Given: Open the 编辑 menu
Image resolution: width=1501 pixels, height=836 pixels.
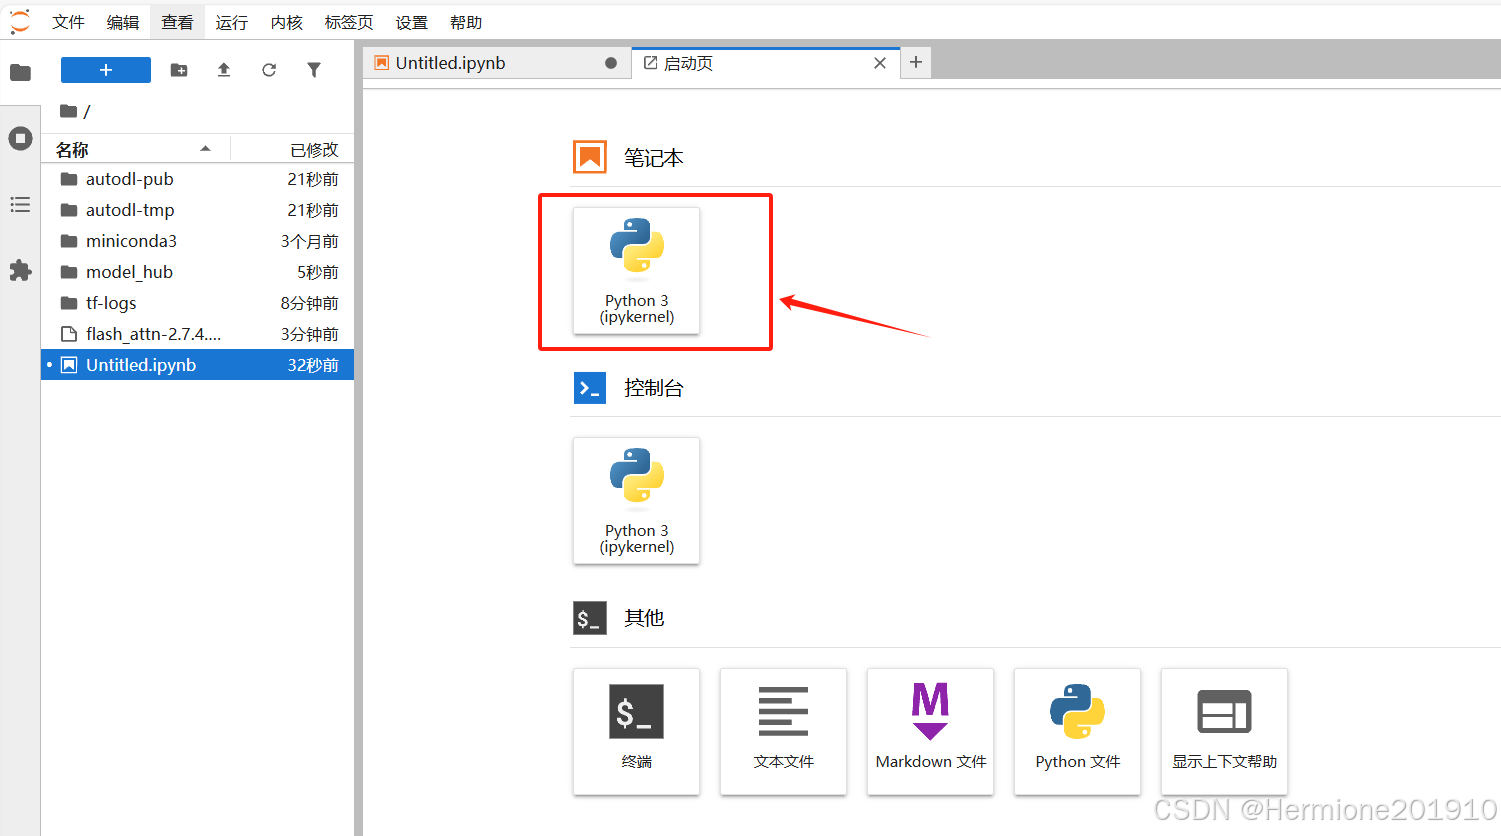Looking at the screenshot, I should click(x=123, y=22).
